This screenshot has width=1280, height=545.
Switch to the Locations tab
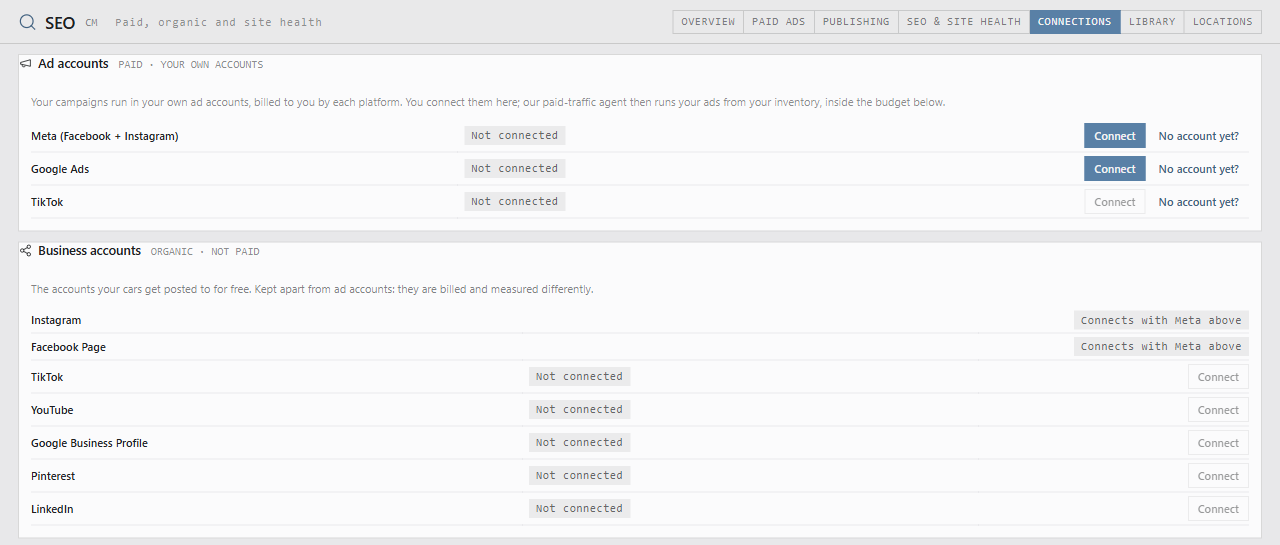1223,22
